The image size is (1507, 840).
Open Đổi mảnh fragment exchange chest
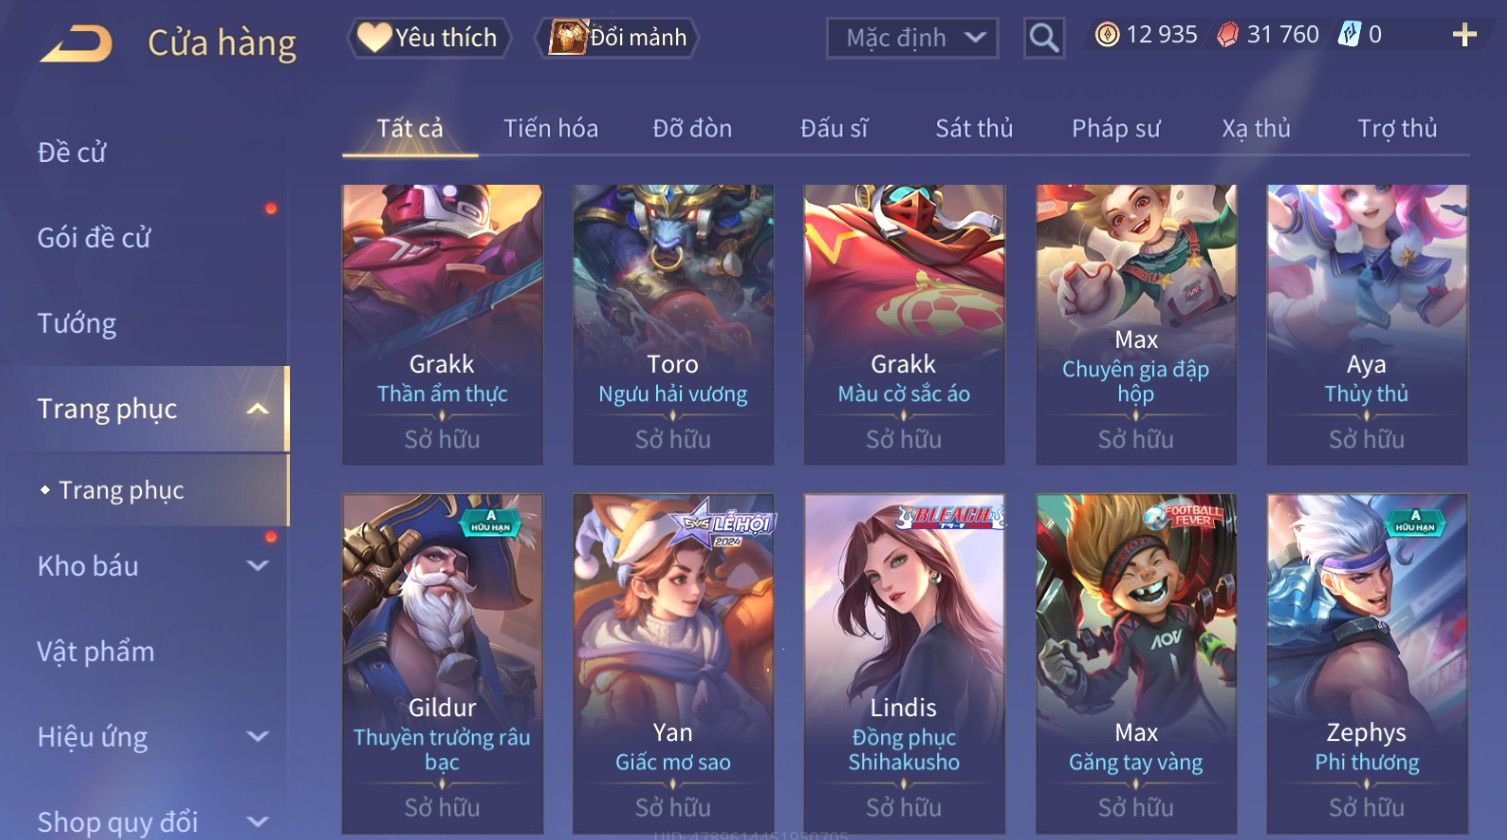click(617, 38)
